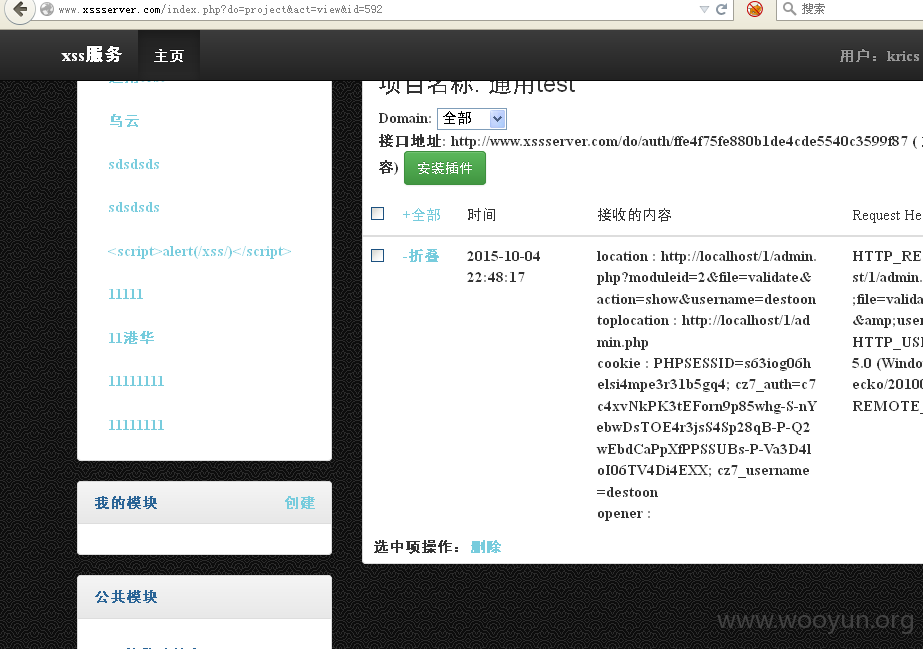The height and width of the screenshot is (649, 923).
Task: Reload the page with the refresh icon
Action: [x=722, y=9]
